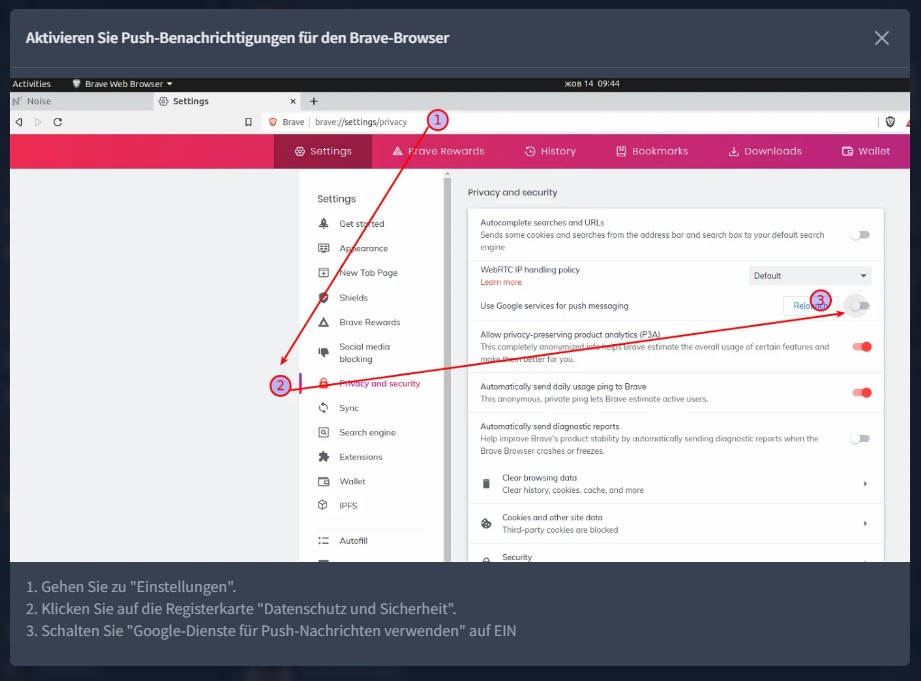This screenshot has height=681, width=921.
Task: Click the Brave Rewards triangle sidebar icon
Action: 324,322
